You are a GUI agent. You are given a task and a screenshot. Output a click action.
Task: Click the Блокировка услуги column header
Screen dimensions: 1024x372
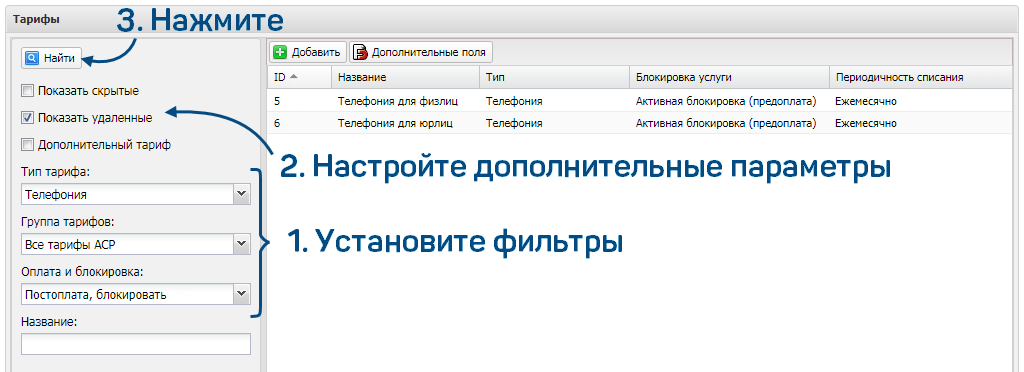click(x=729, y=77)
